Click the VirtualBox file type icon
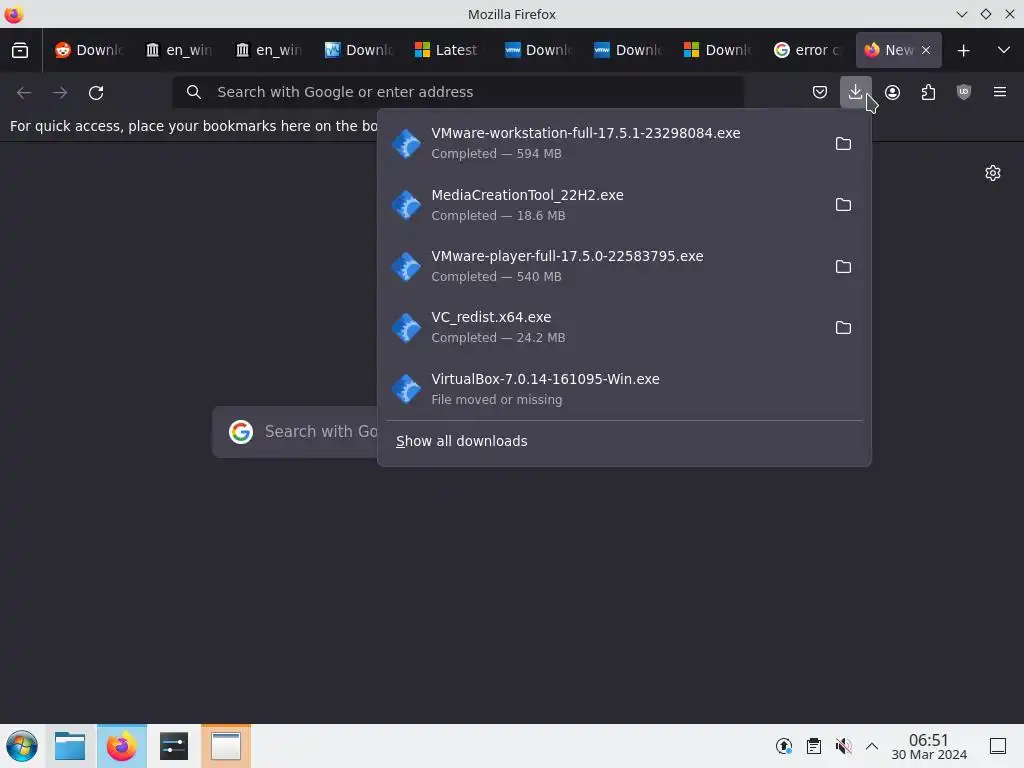This screenshot has height=768, width=1024. [x=406, y=389]
